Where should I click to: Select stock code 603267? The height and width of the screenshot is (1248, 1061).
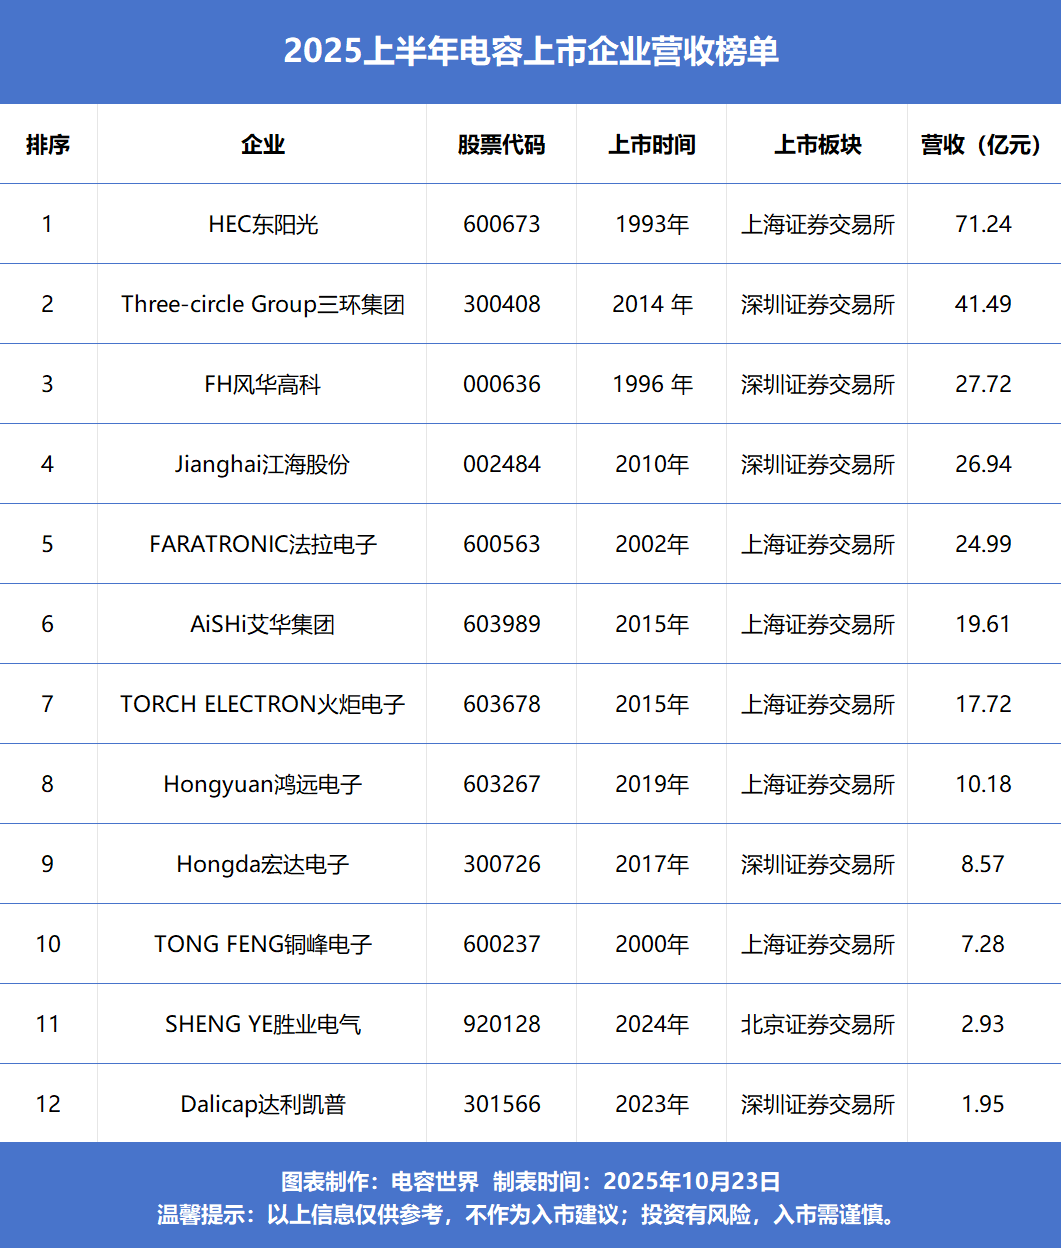[502, 784]
